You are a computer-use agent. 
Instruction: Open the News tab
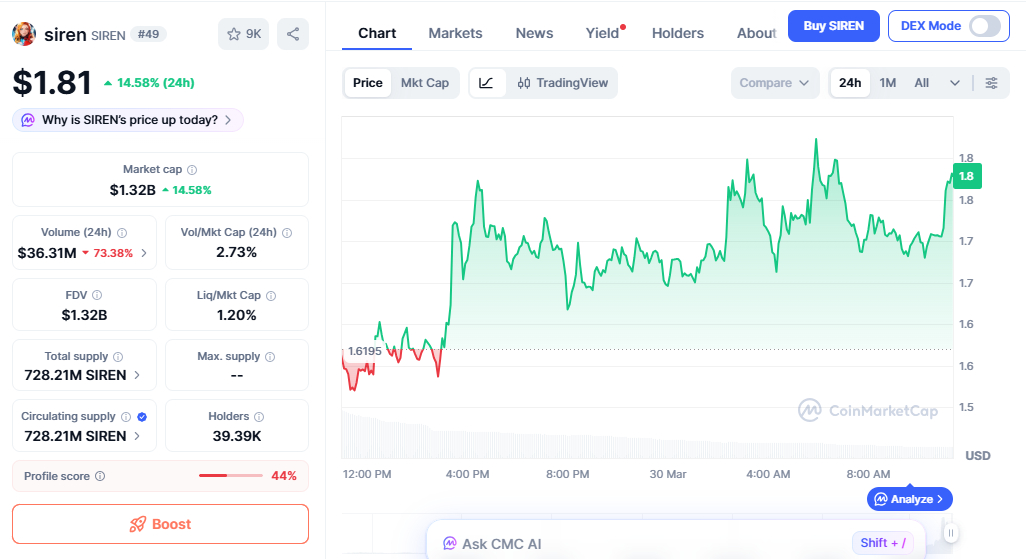[x=534, y=33]
